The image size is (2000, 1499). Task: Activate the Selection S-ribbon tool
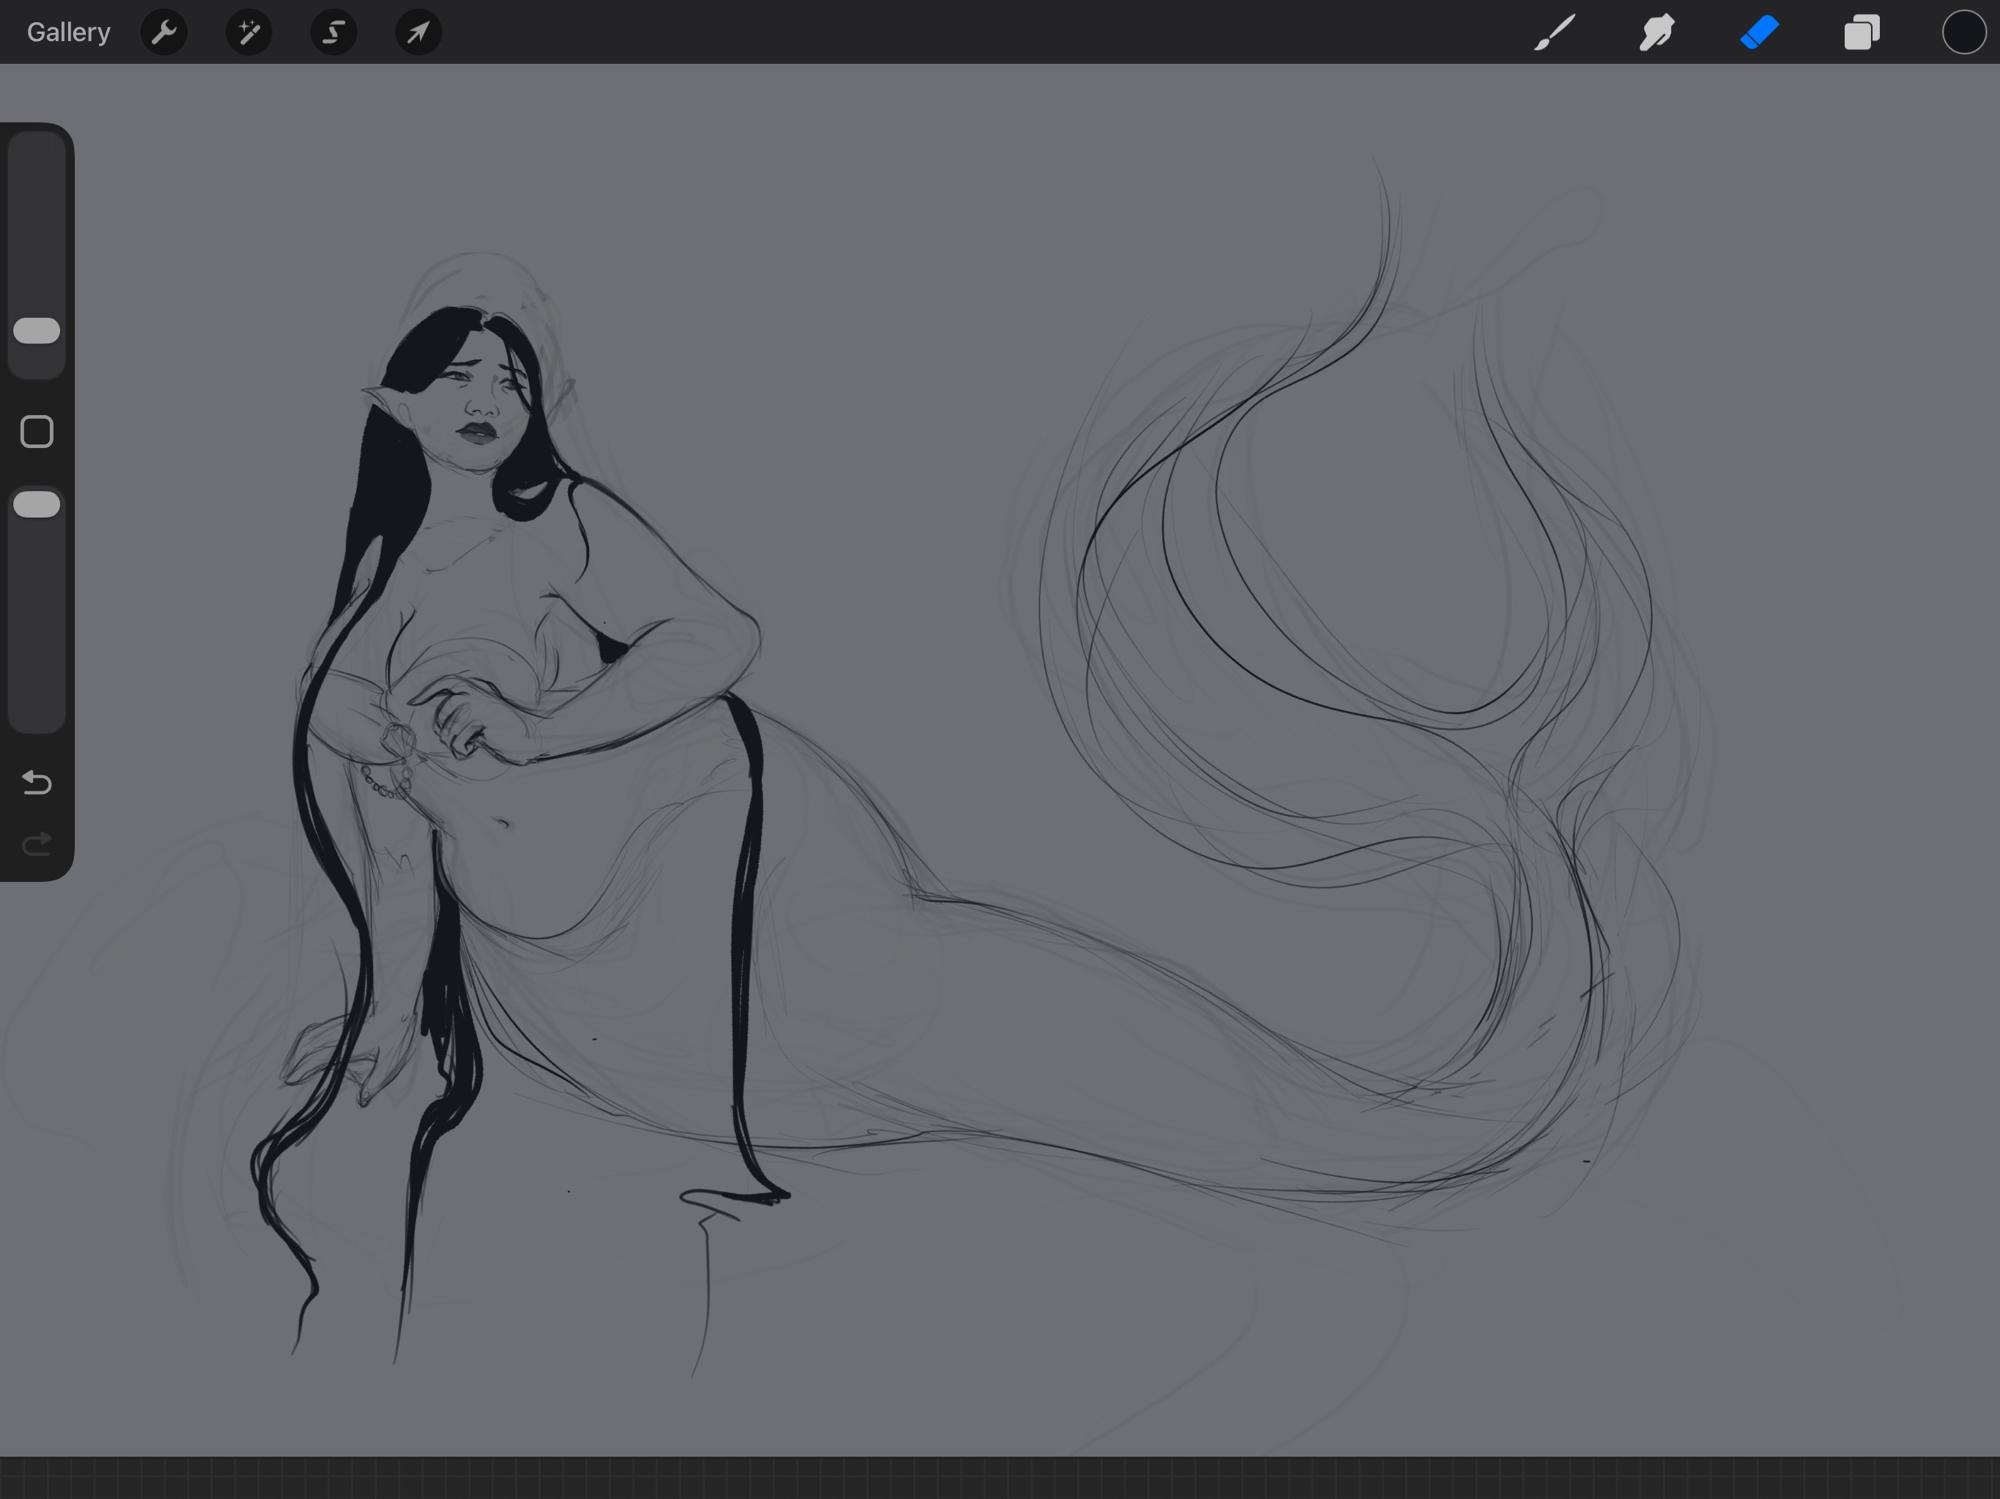point(333,32)
